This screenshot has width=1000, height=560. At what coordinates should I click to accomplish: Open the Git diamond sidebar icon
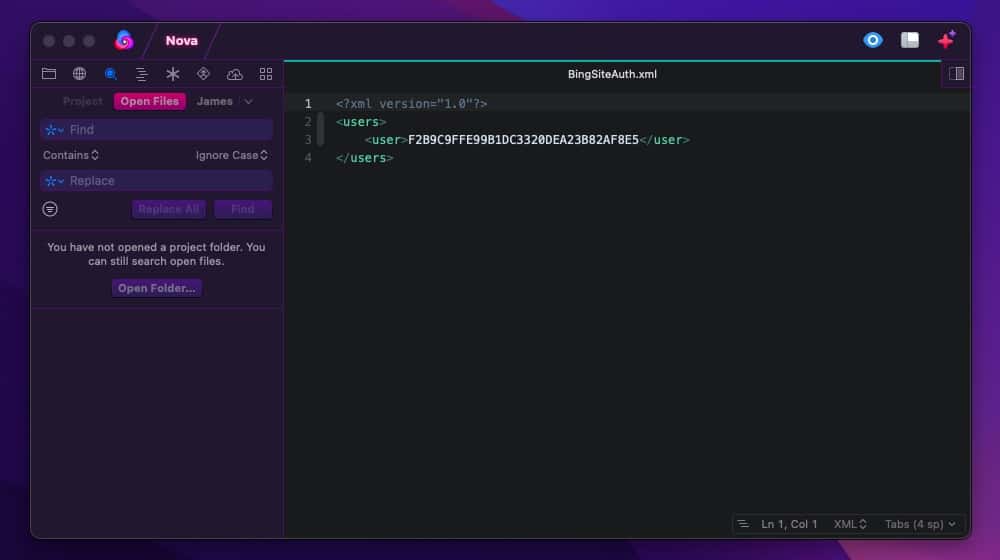[x=203, y=74]
